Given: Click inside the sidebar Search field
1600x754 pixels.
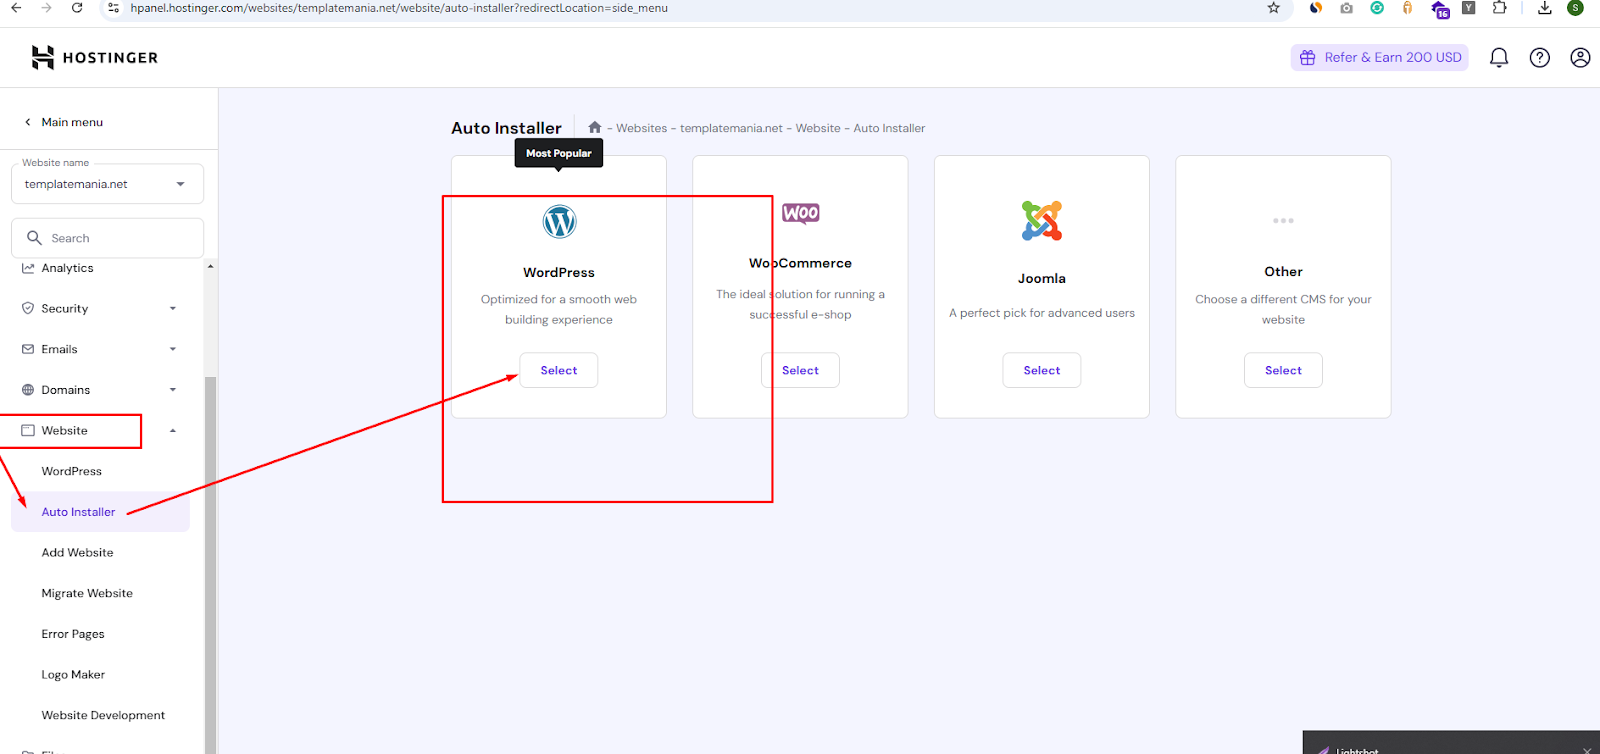Looking at the screenshot, I should pos(107,238).
